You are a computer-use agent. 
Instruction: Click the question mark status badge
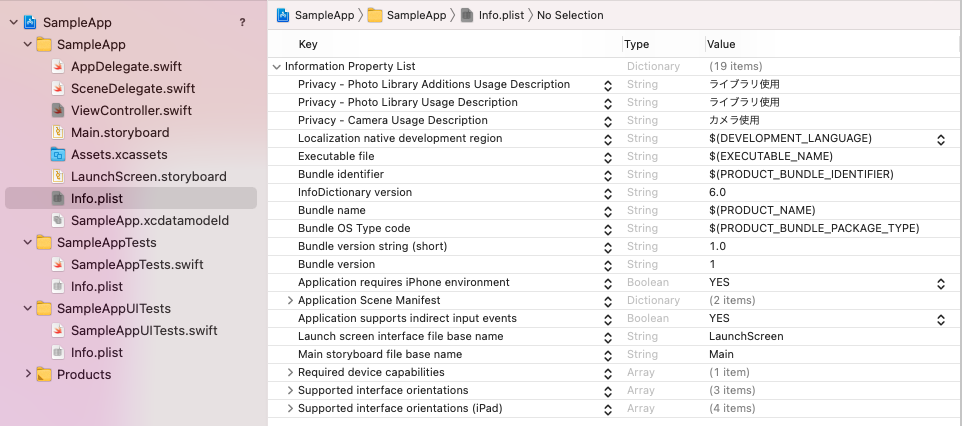[x=242, y=22]
